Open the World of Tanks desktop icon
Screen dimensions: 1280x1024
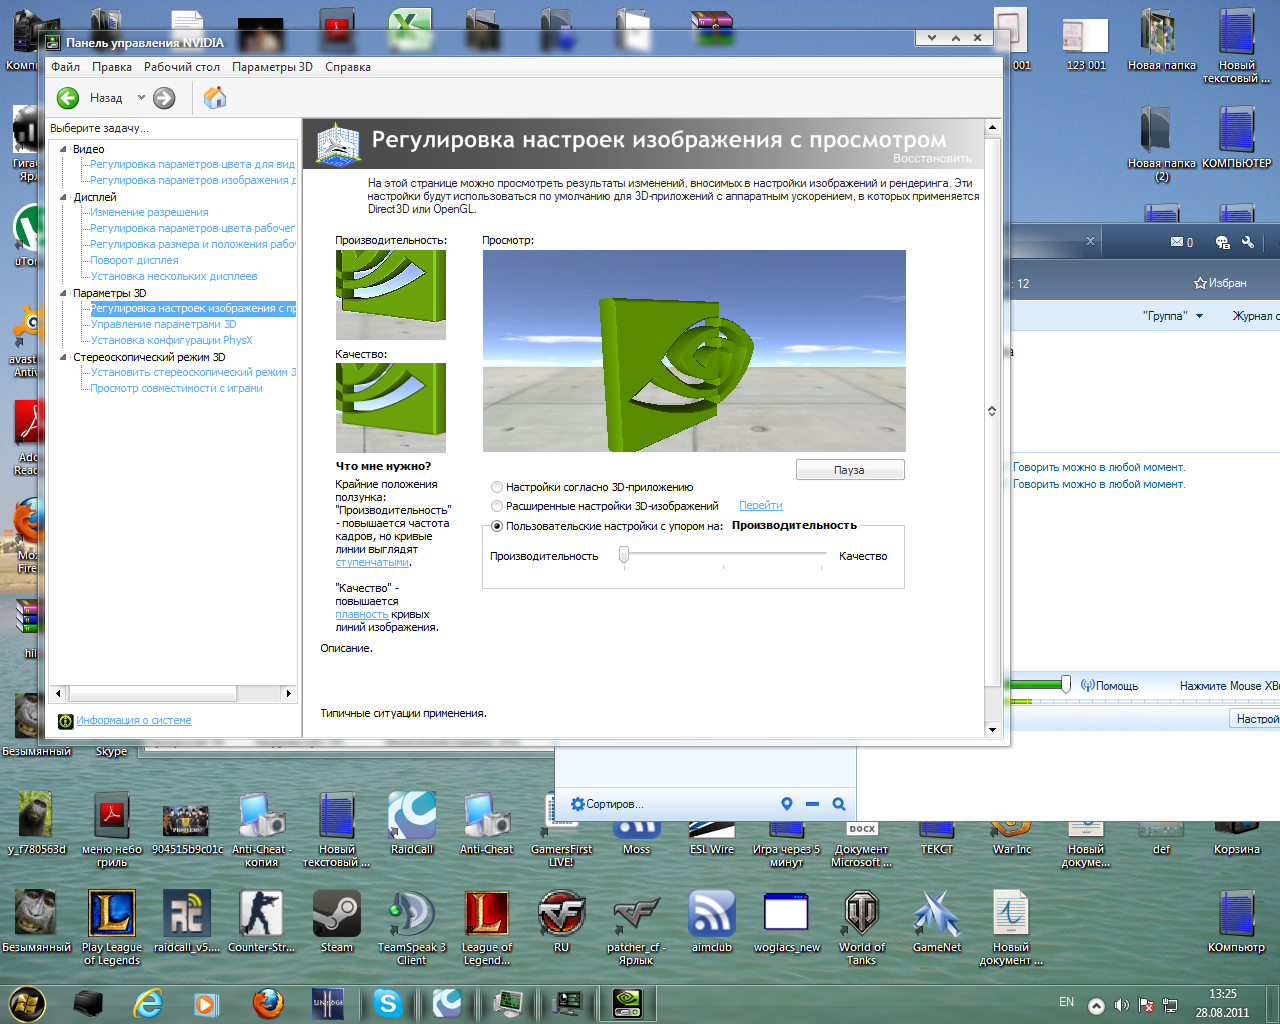[861, 927]
